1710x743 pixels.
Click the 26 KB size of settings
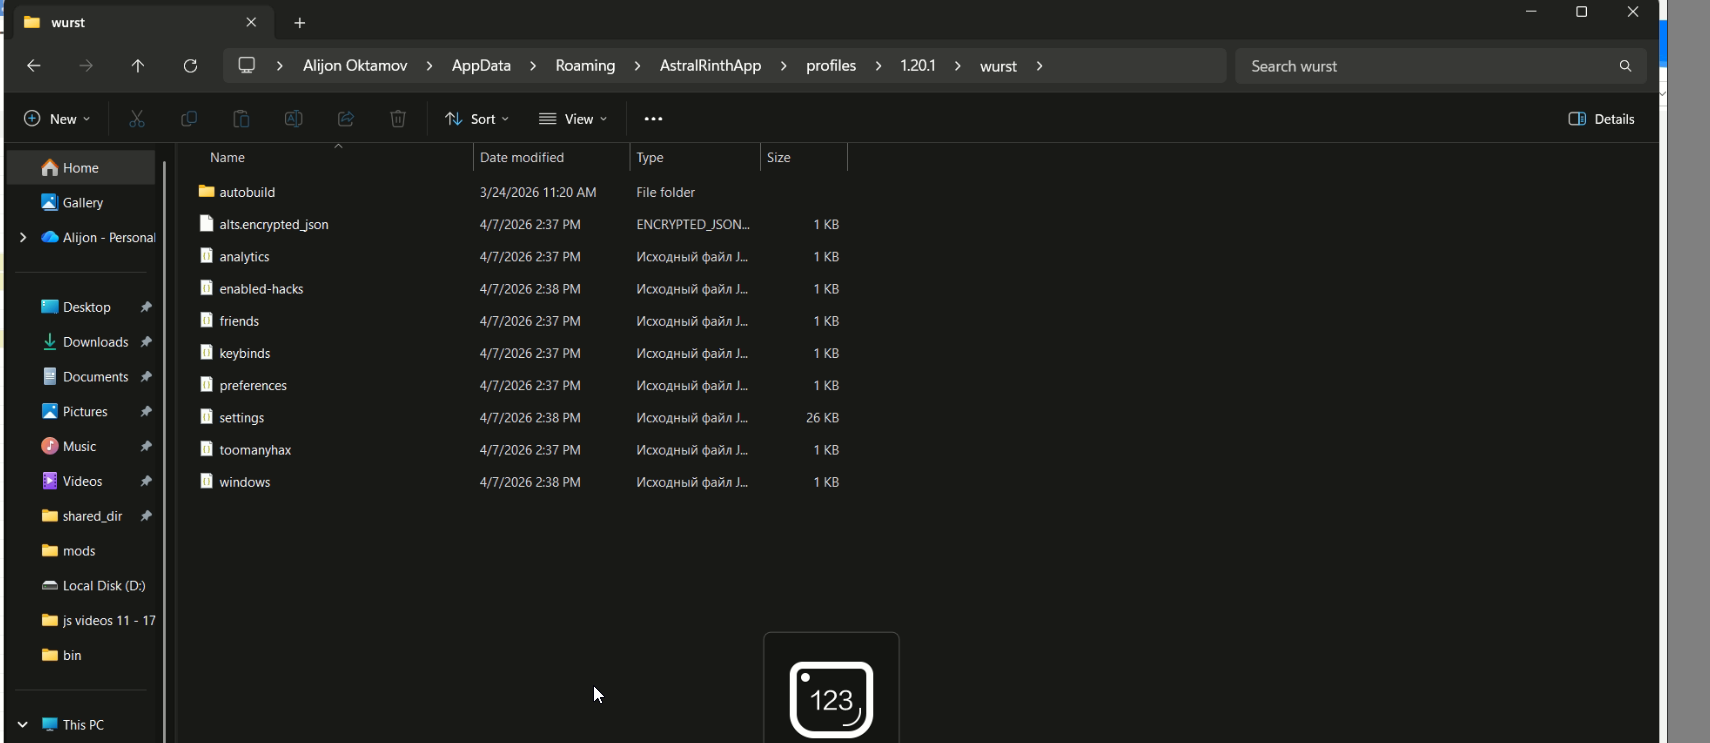pyautogui.click(x=822, y=418)
